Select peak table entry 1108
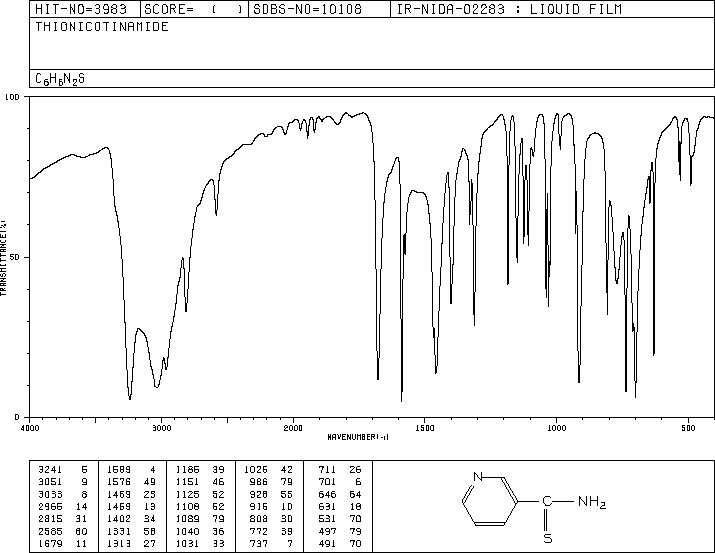 point(187,506)
